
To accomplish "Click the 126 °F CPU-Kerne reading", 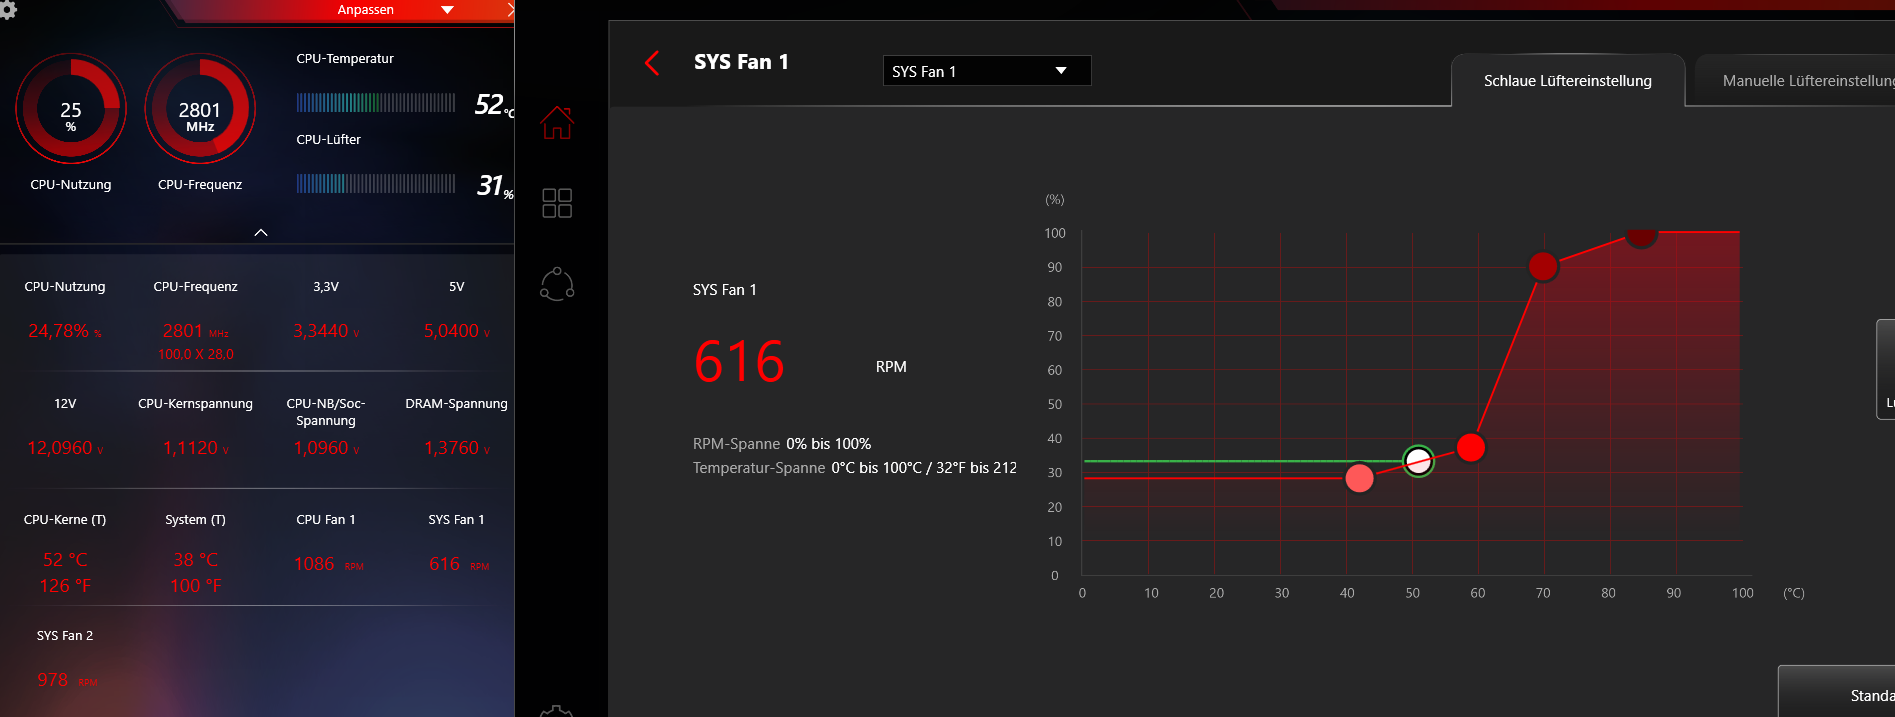I will 65,586.
